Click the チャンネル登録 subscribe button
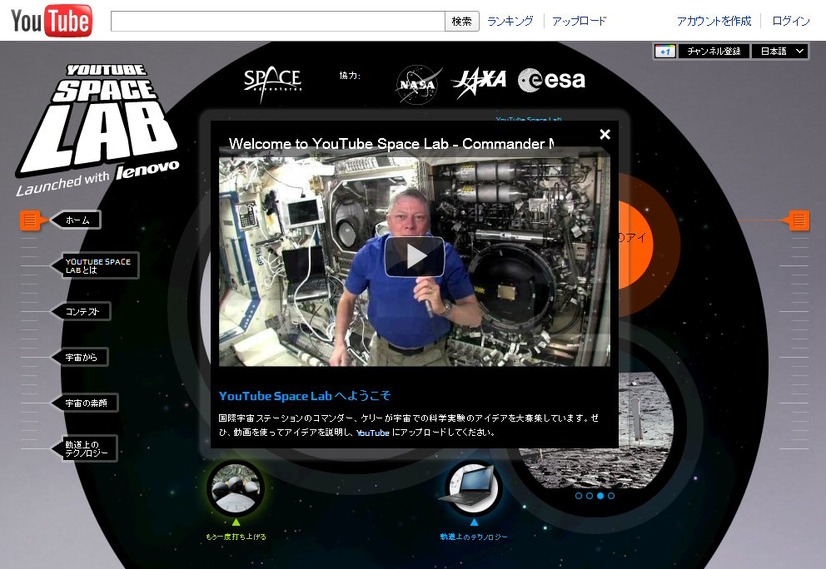This screenshot has height=569, width=826. click(x=713, y=51)
